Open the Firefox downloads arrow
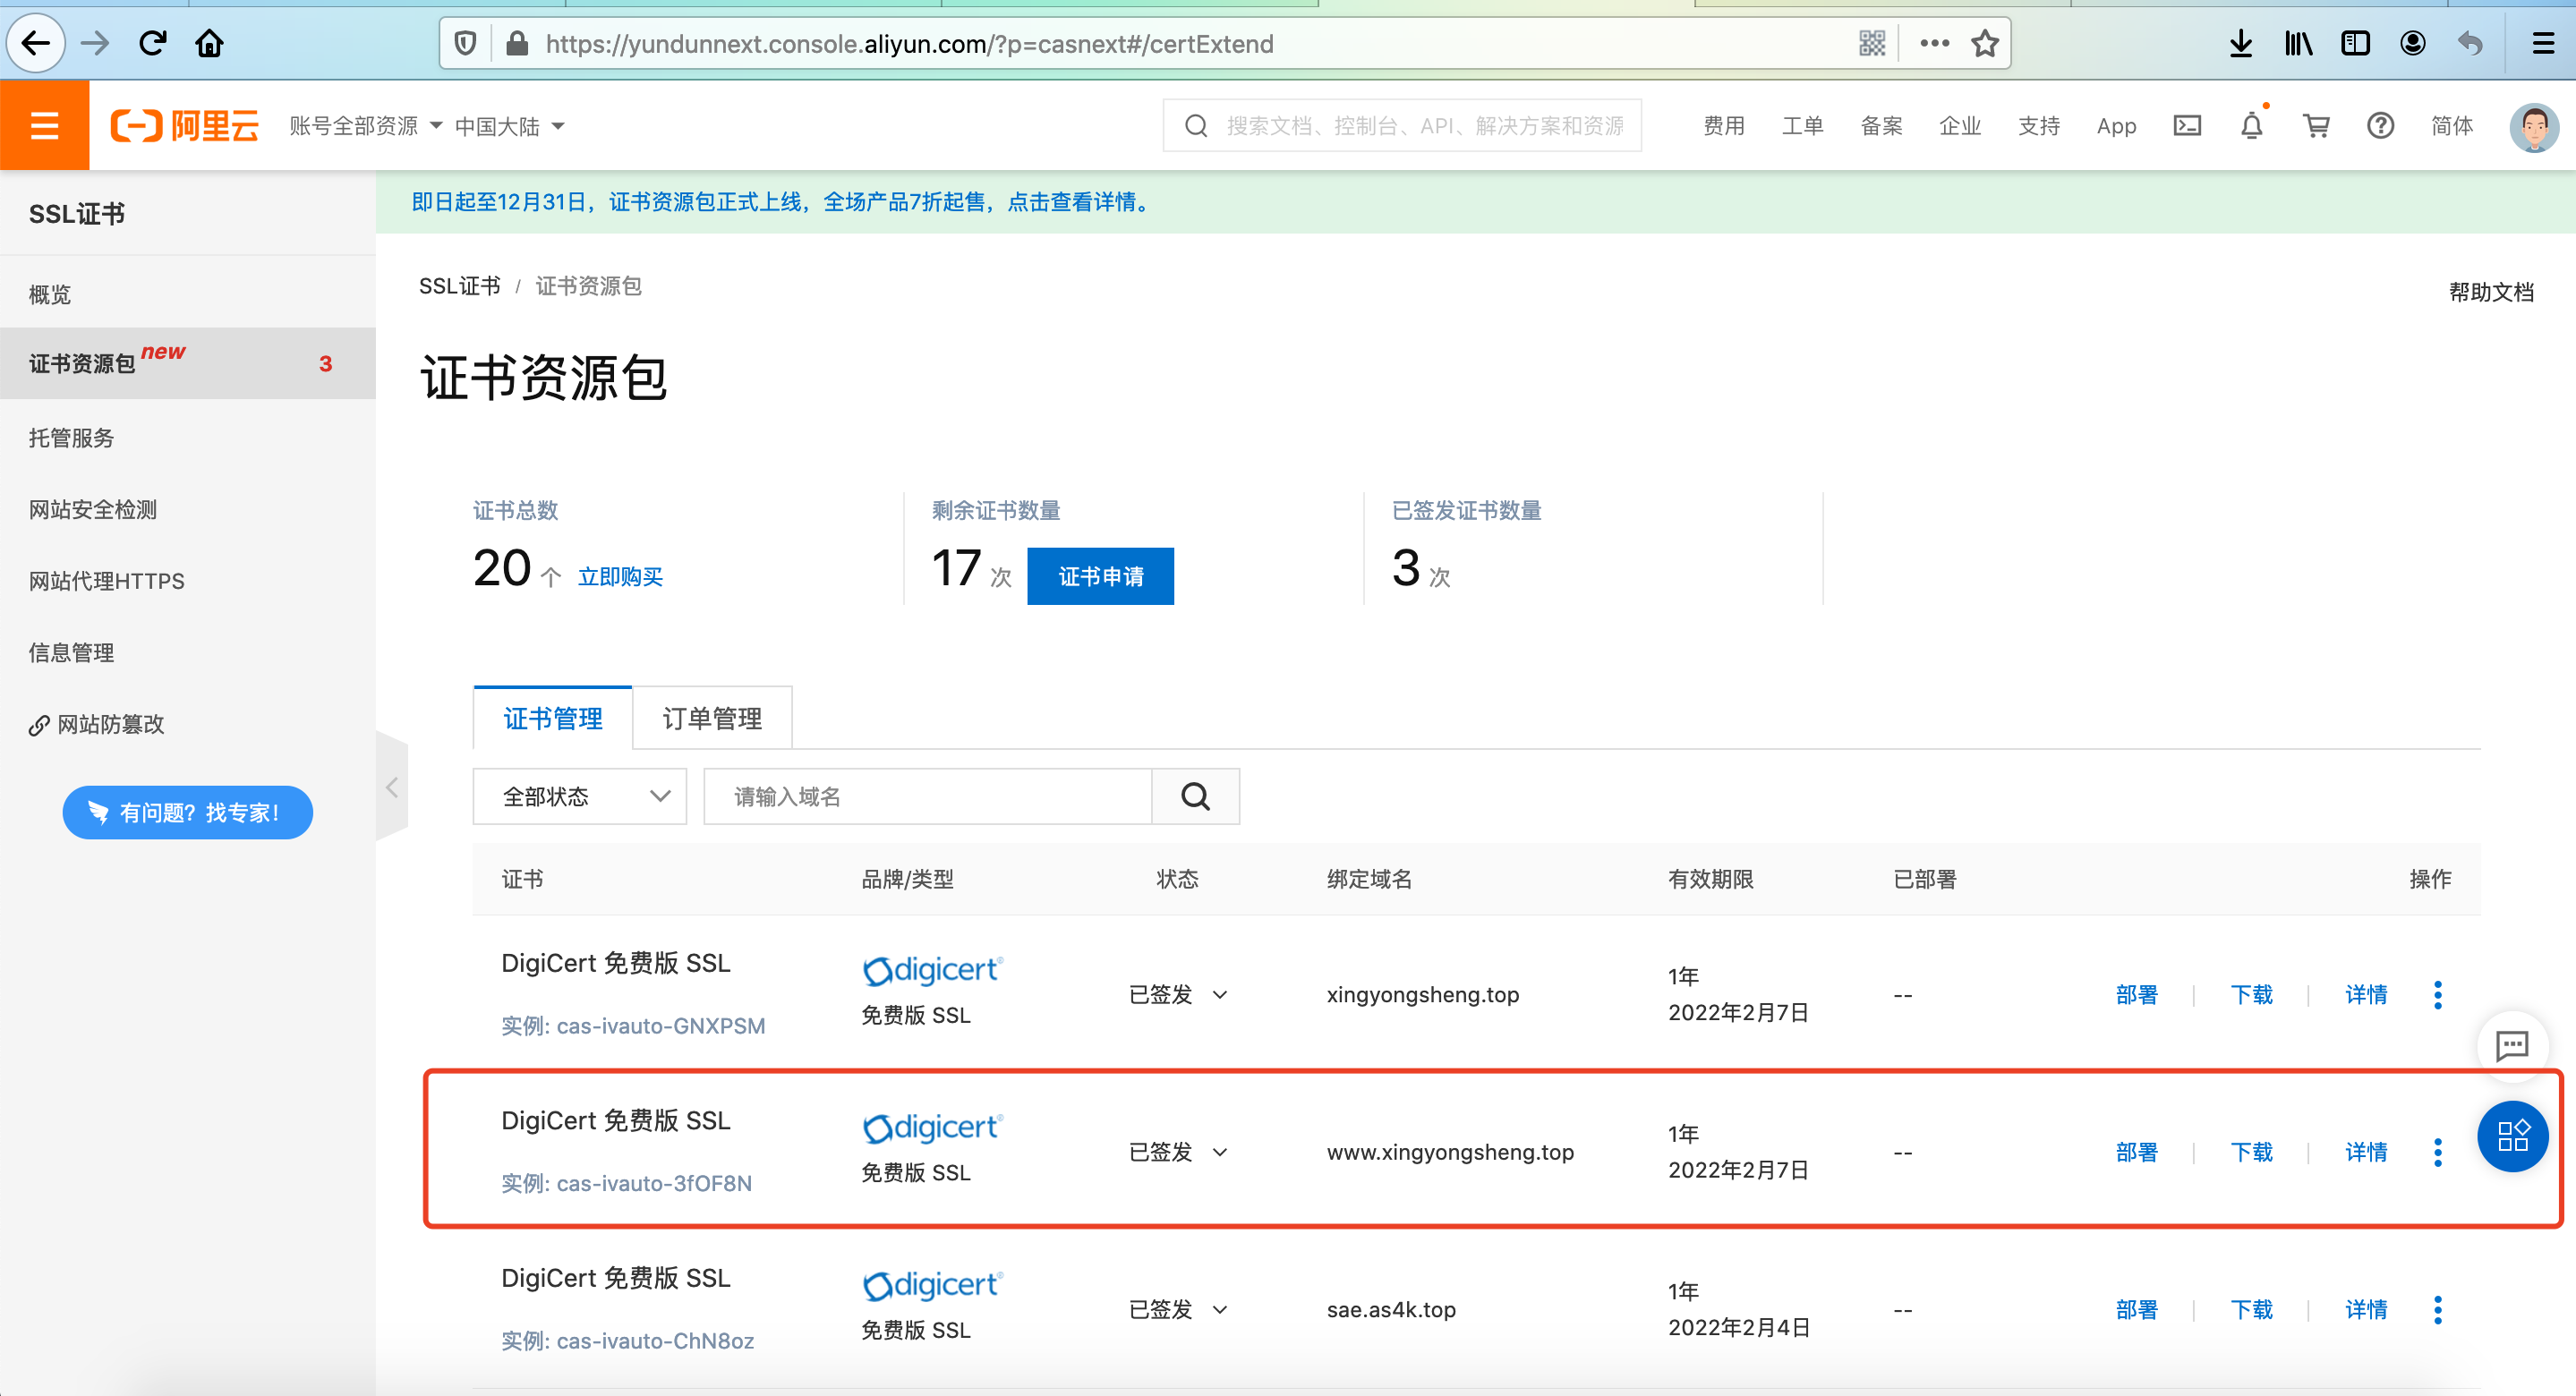This screenshot has width=2576, height=1396. point(2241,43)
